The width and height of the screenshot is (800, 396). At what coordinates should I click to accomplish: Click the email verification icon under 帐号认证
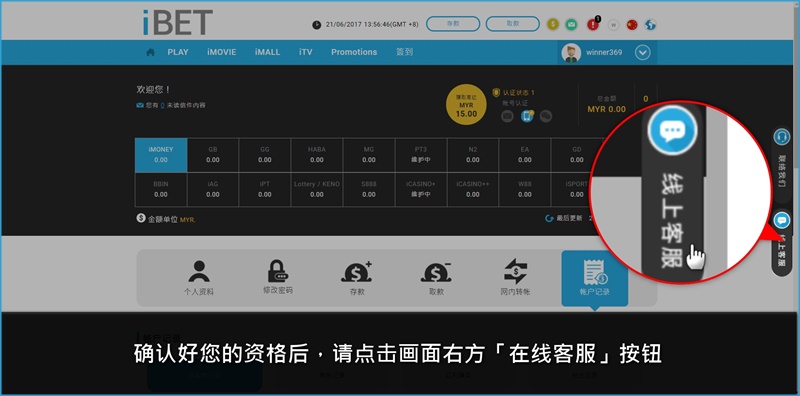[x=507, y=116]
